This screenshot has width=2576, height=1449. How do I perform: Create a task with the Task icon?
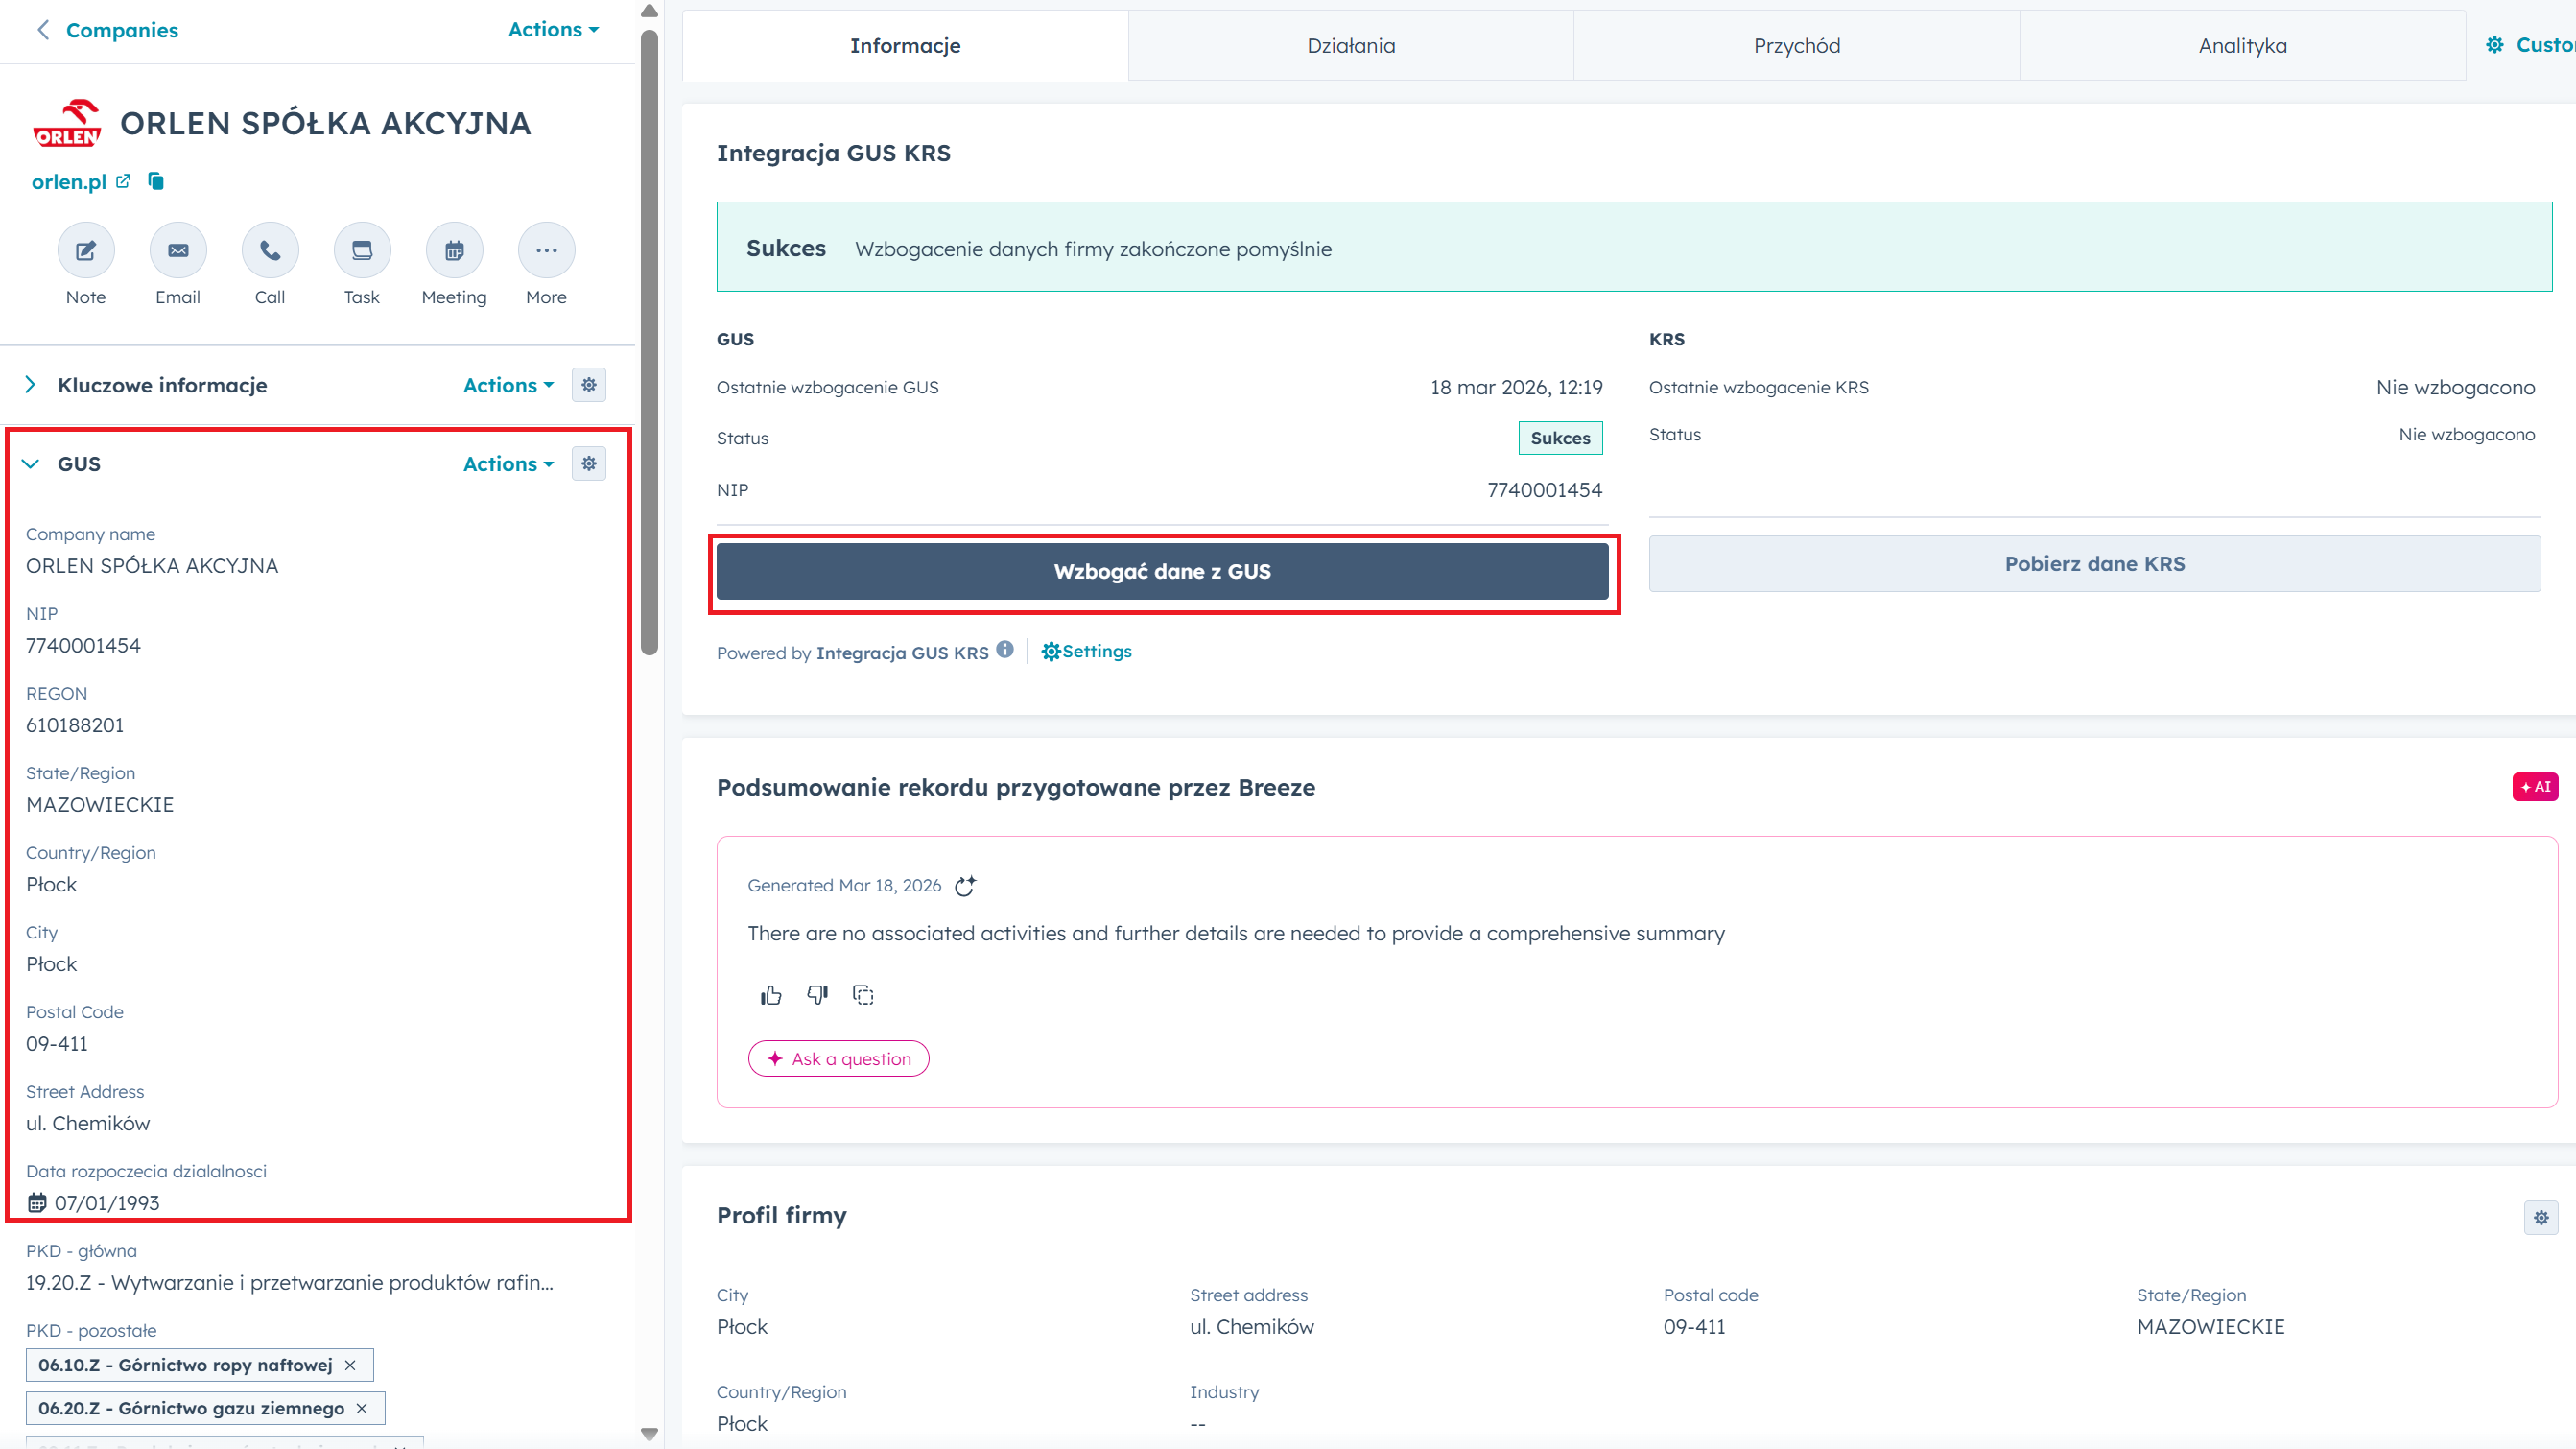362,250
